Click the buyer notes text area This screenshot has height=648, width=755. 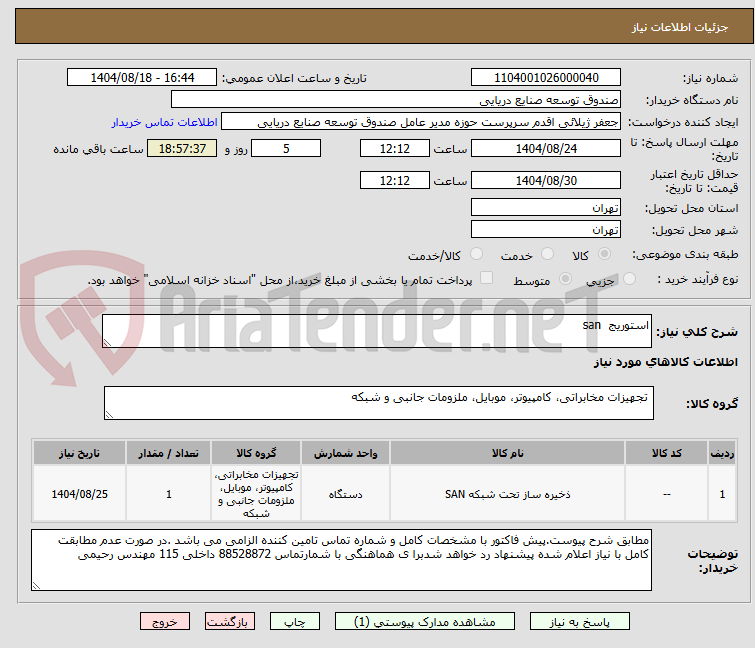tap(341, 560)
